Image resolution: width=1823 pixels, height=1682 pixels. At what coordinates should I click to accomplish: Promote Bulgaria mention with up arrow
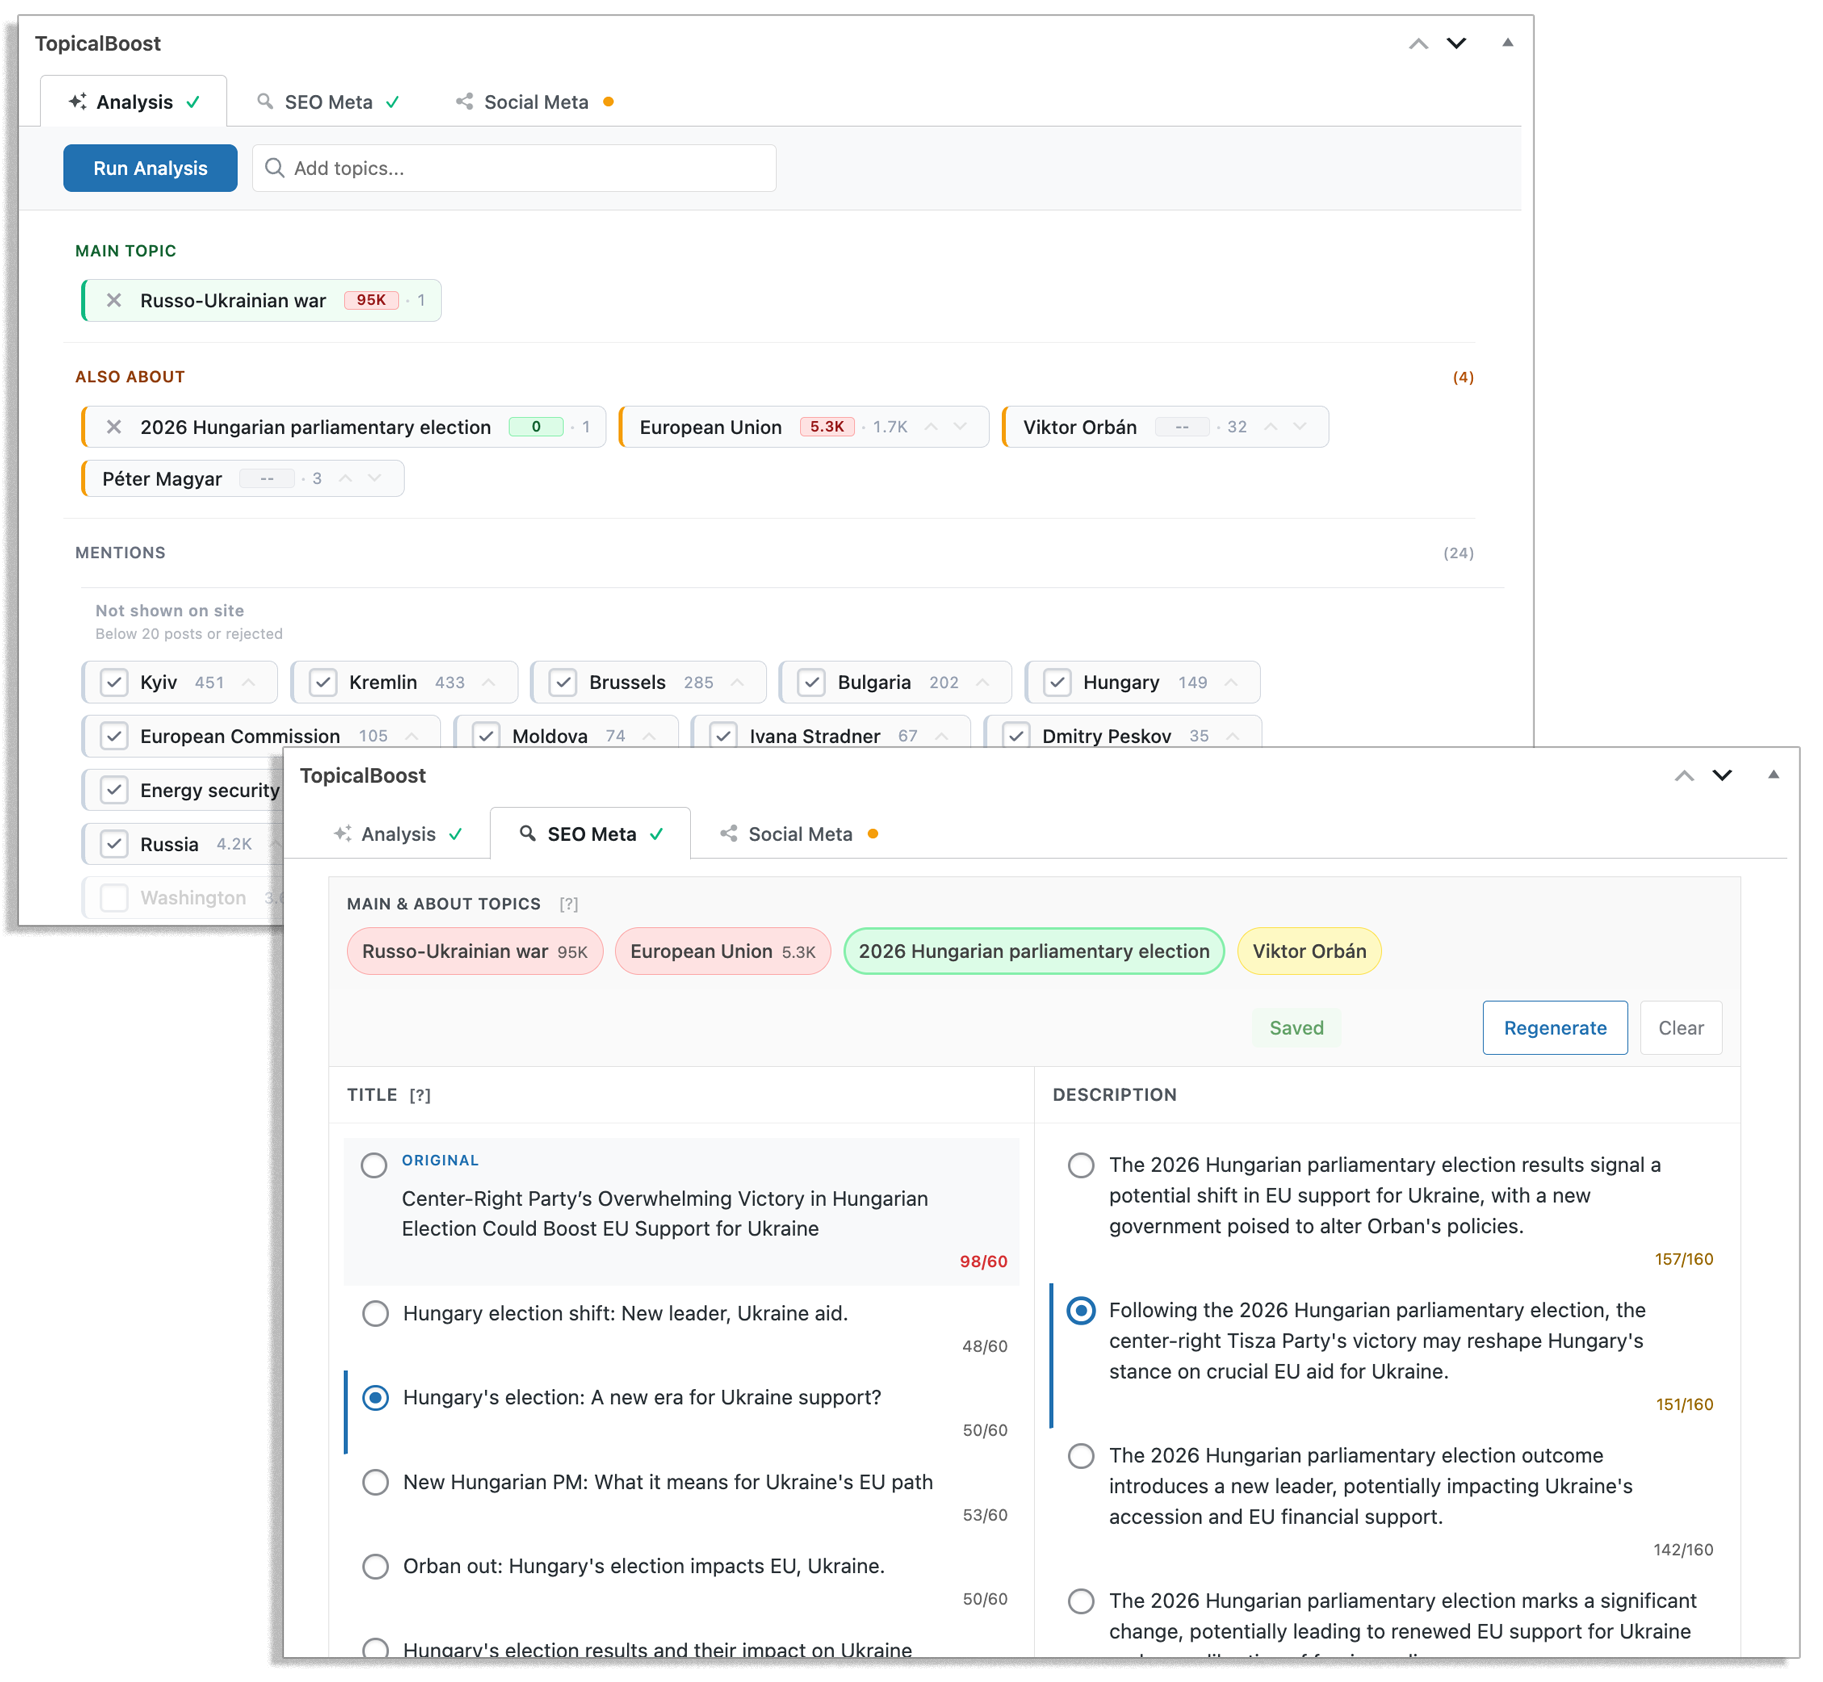(983, 682)
